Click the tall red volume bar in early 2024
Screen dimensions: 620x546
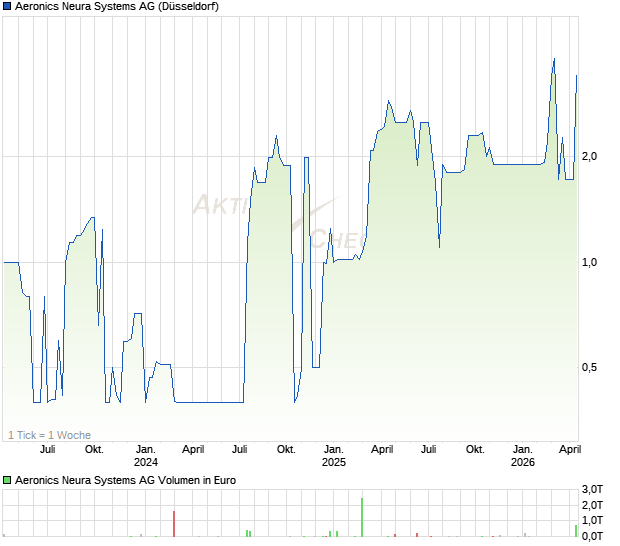coord(174,524)
